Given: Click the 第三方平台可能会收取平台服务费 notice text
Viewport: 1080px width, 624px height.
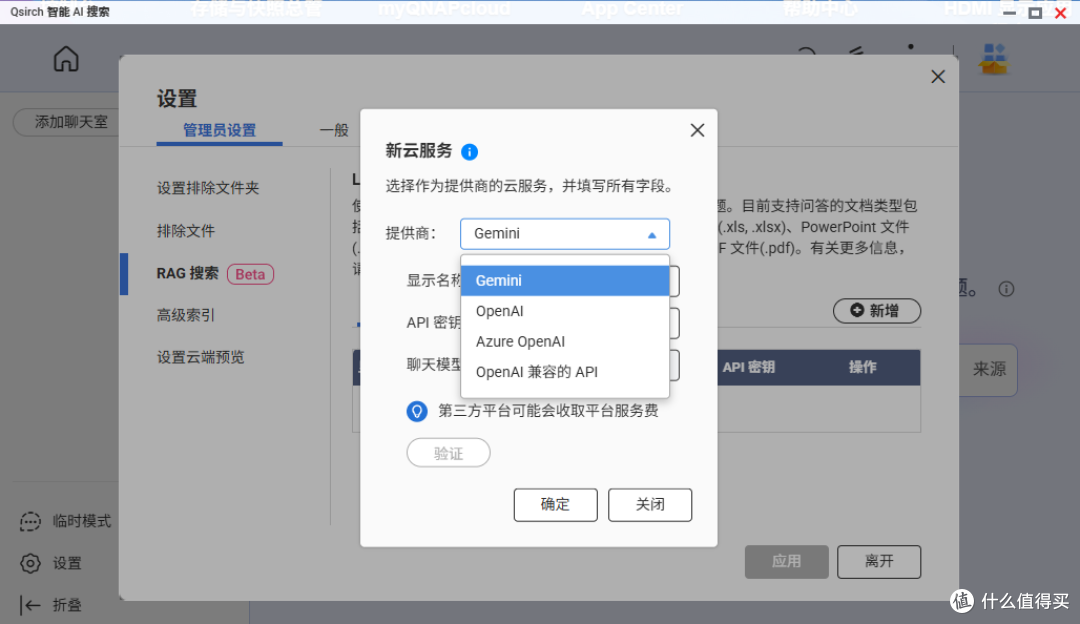Looking at the screenshot, I should point(548,410).
